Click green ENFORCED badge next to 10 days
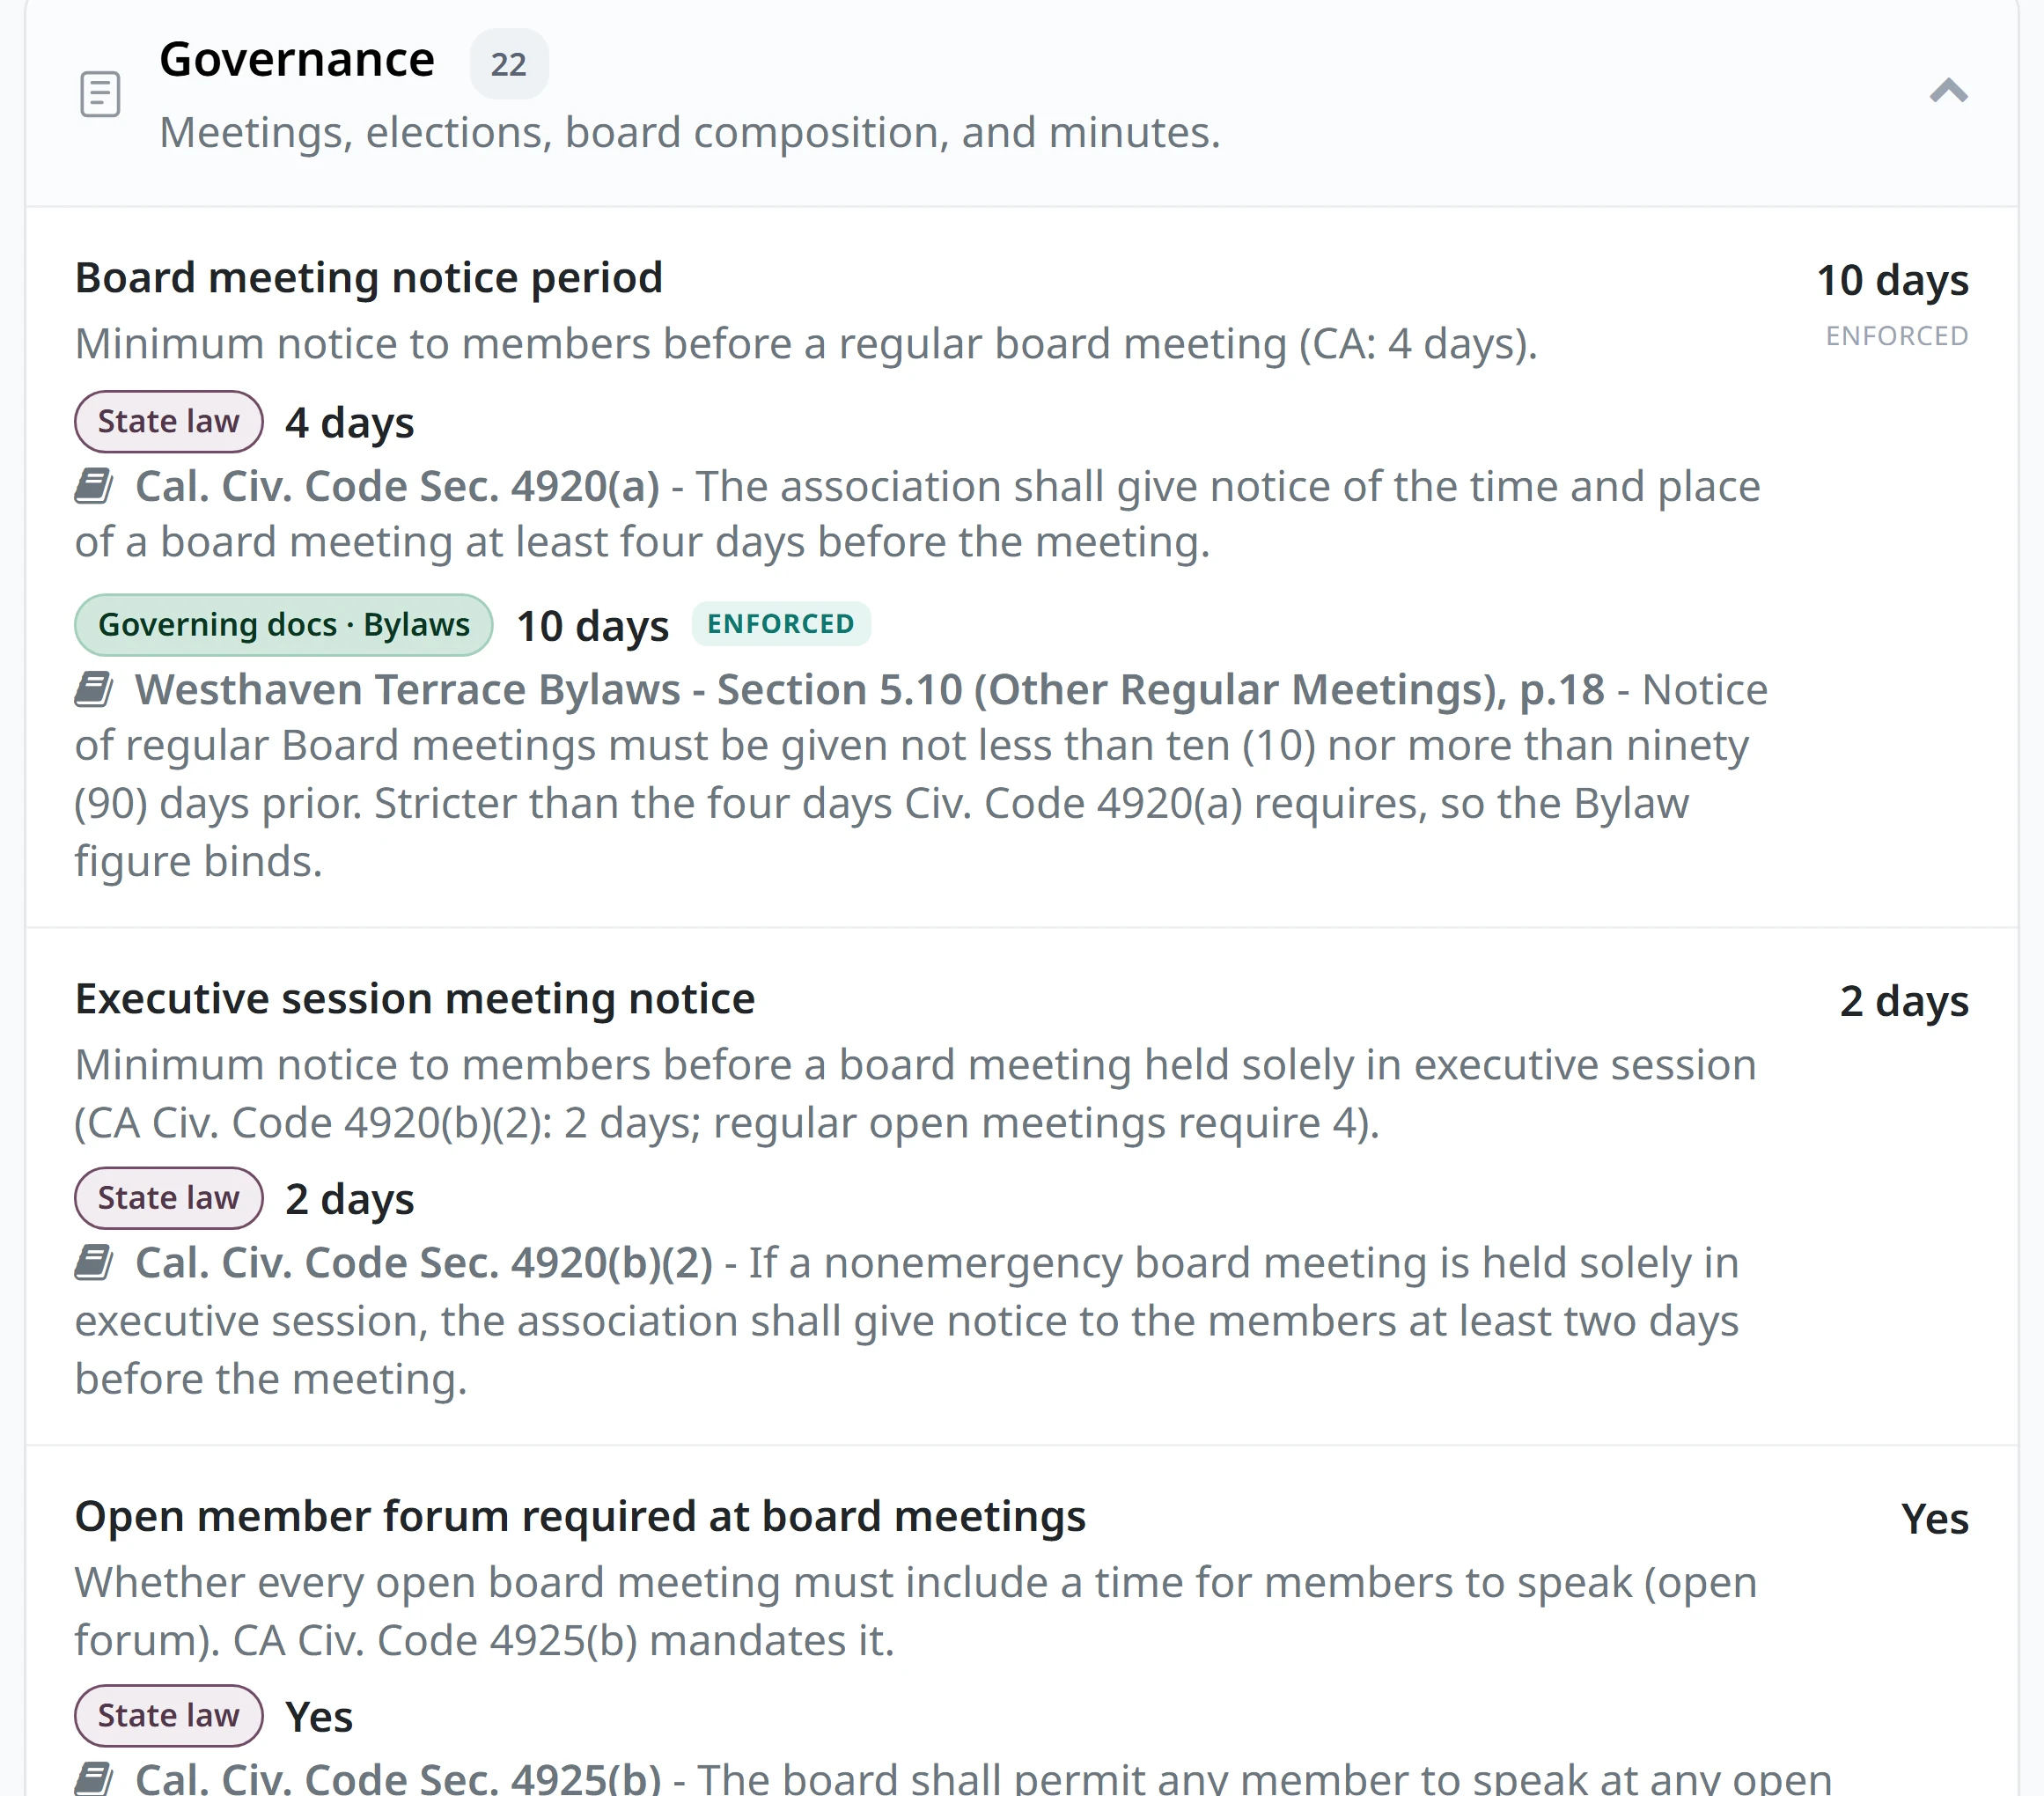2044x1796 pixels. pos(781,624)
